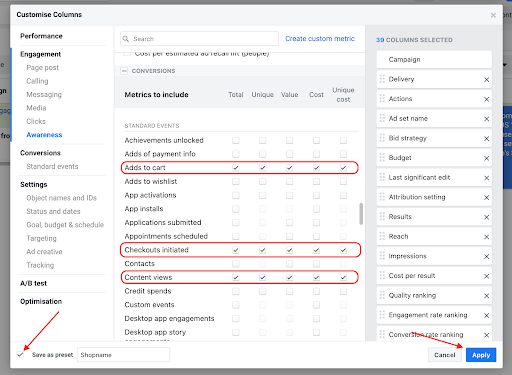Grab the drag handle for Impressions
This screenshot has width=512, height=375.
382,256
